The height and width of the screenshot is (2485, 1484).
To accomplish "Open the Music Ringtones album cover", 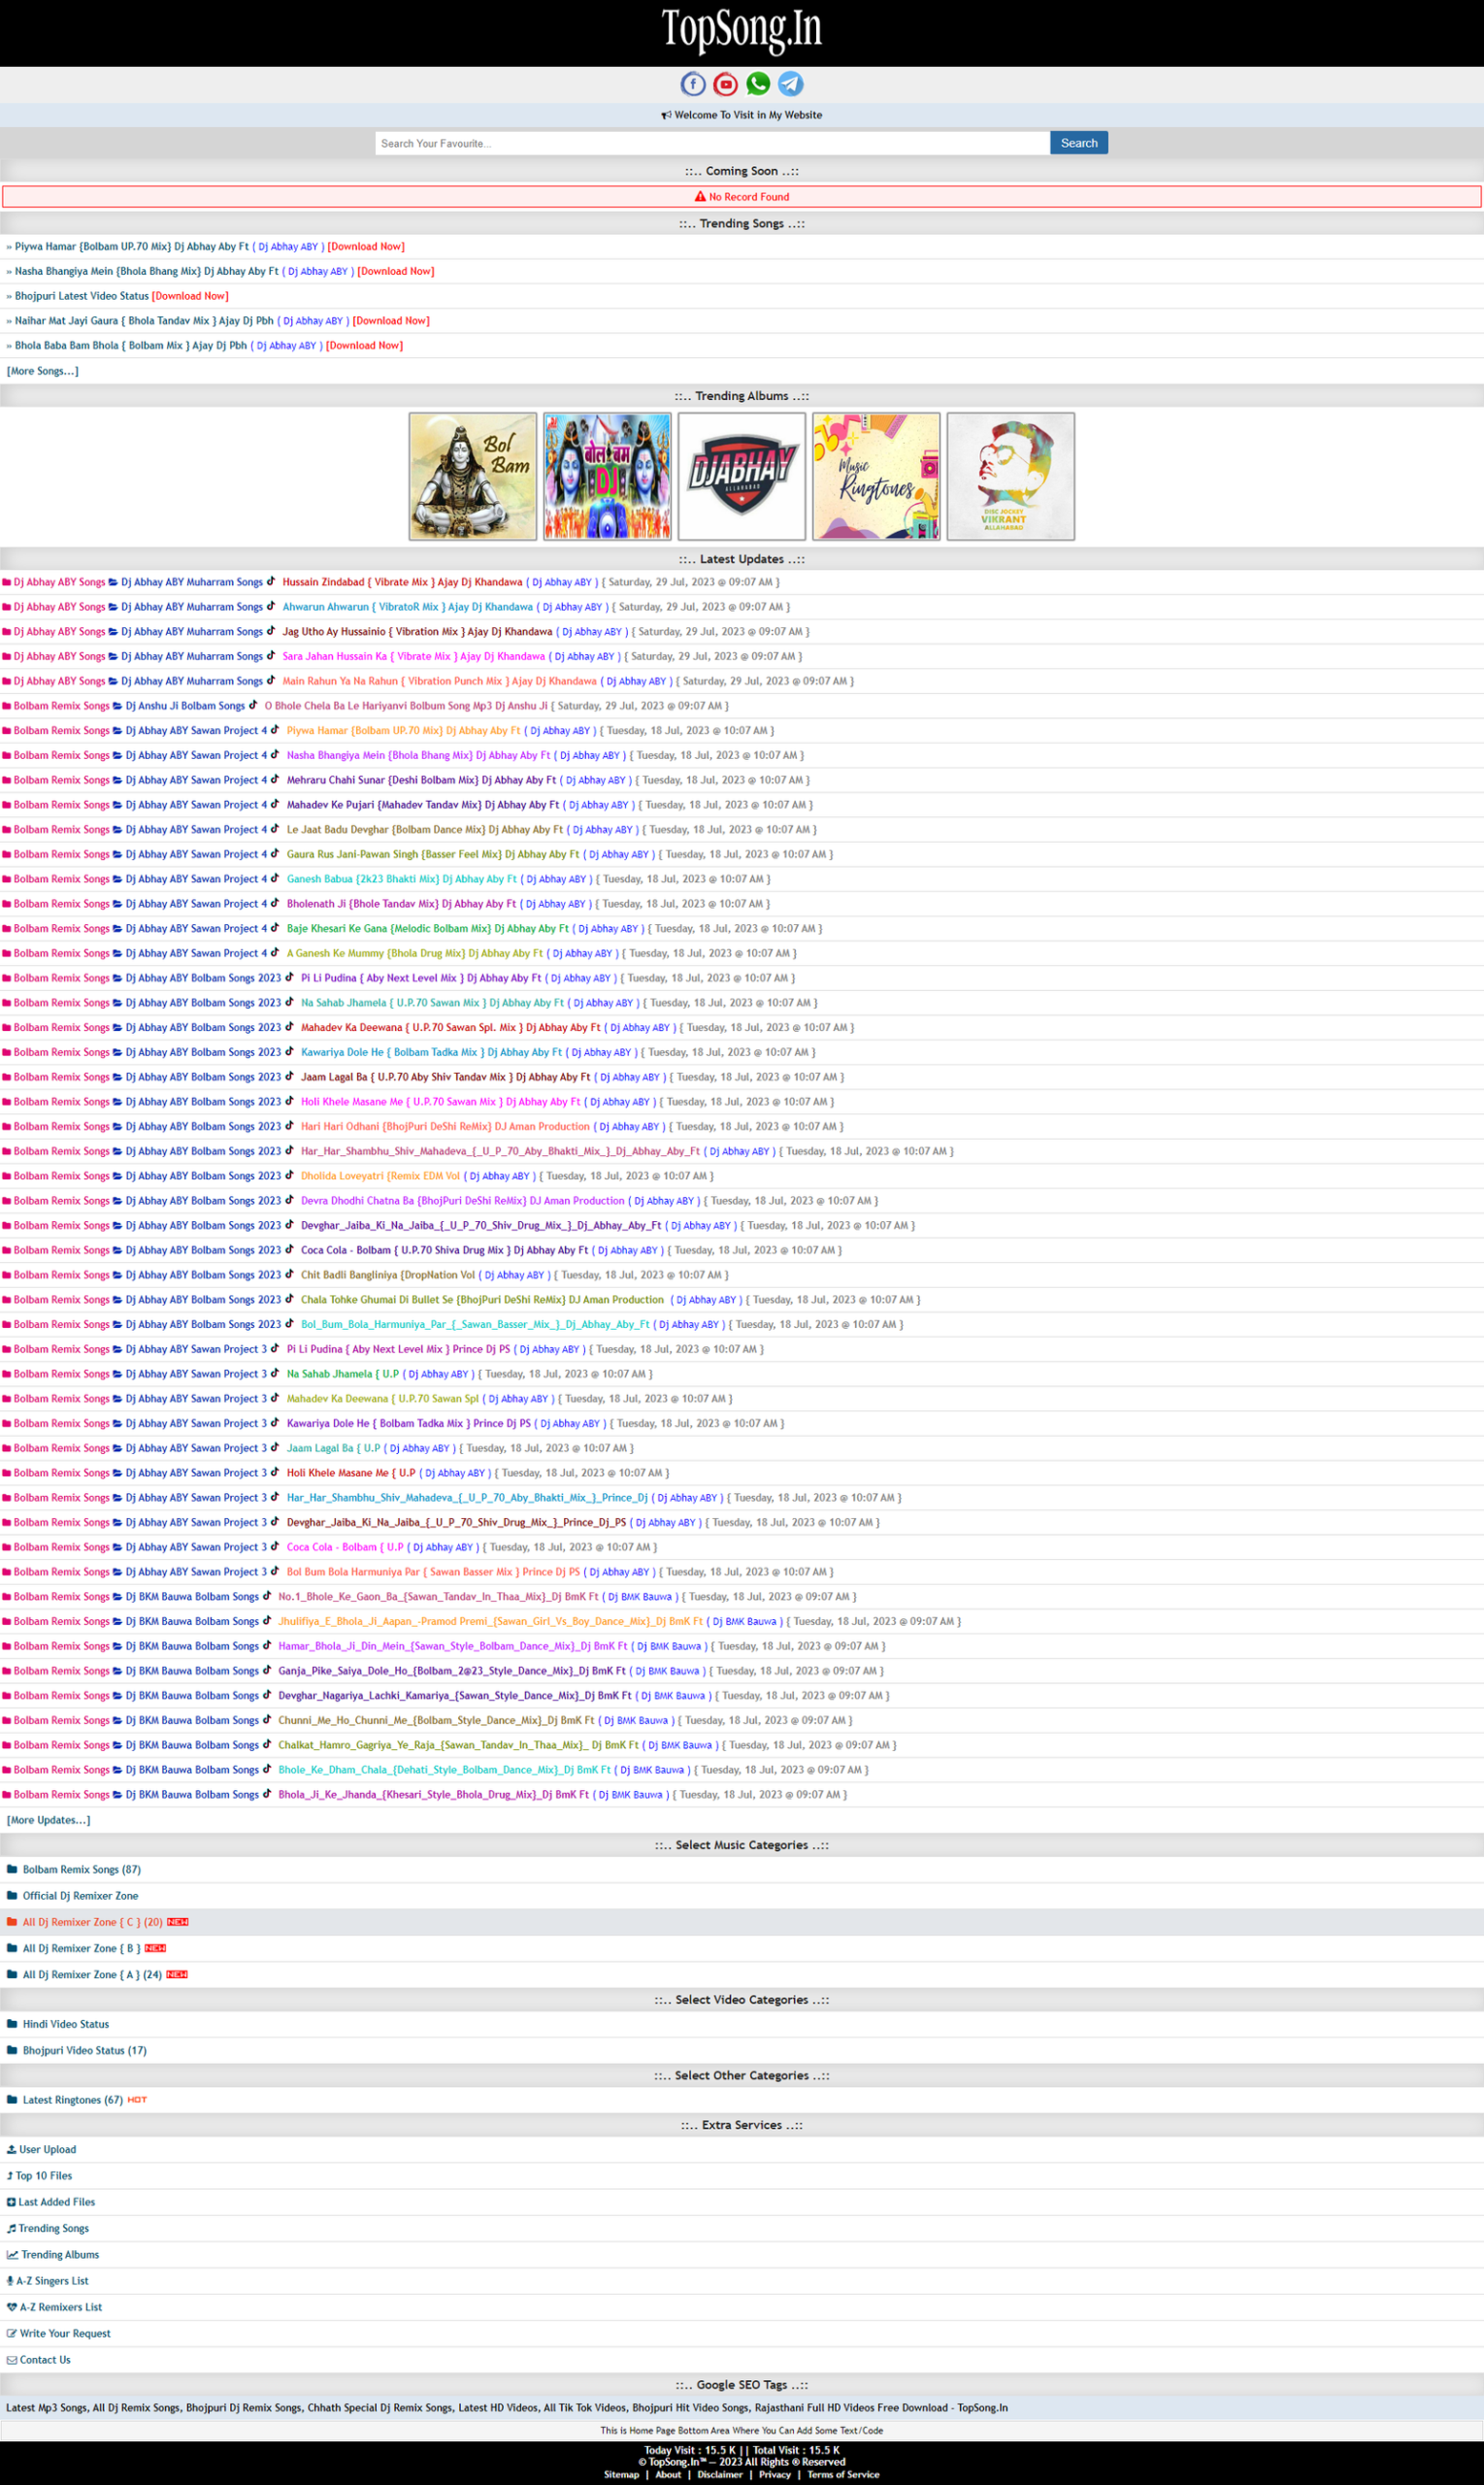I will pos(876,476).
